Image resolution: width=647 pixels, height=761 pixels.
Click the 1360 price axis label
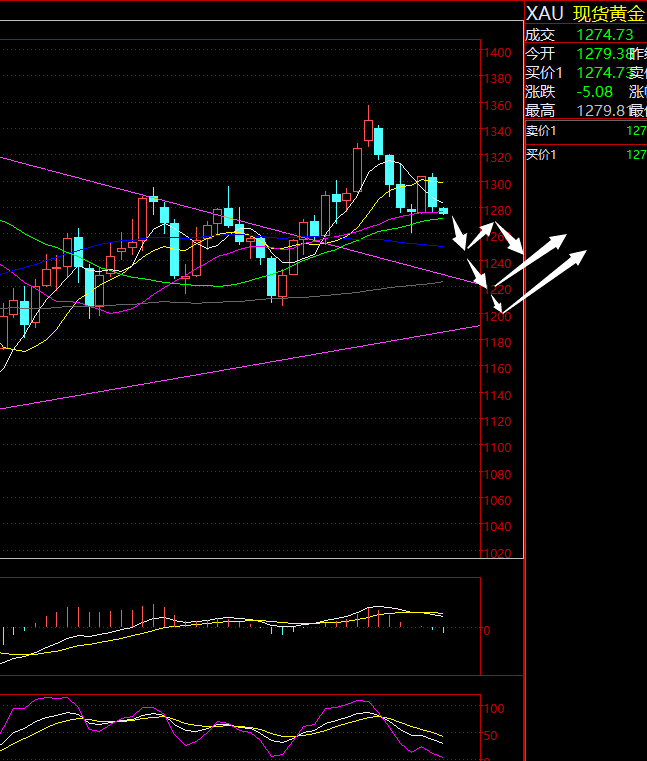(x=498, y=106)
